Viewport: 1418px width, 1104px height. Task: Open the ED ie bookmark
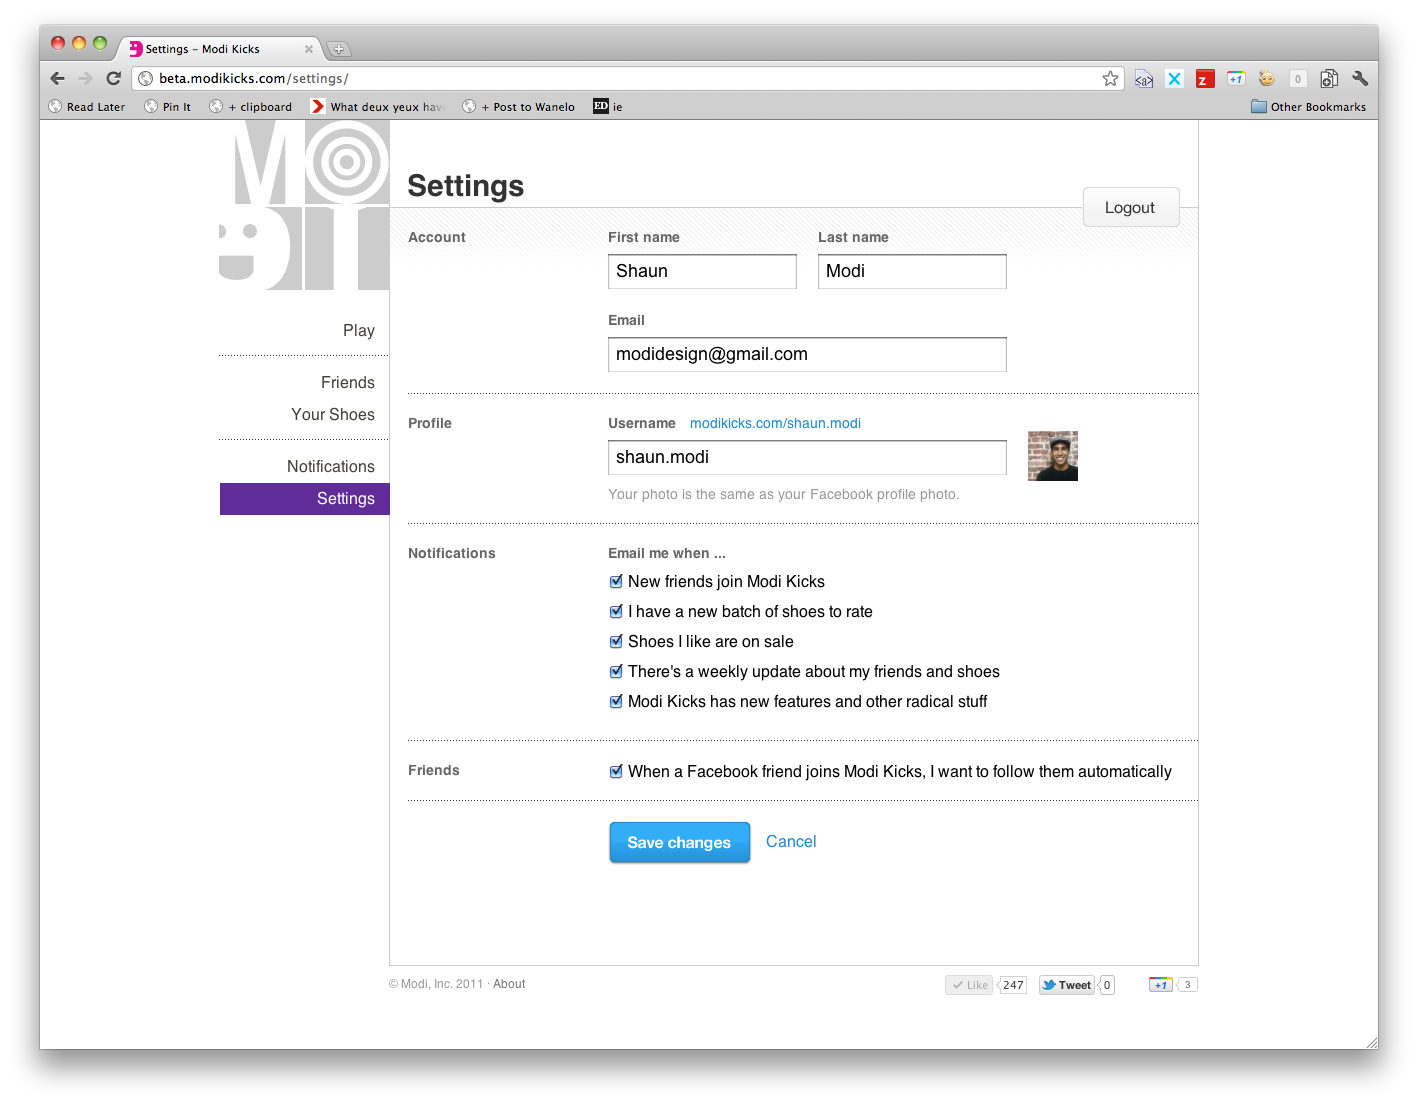(608, 107)
